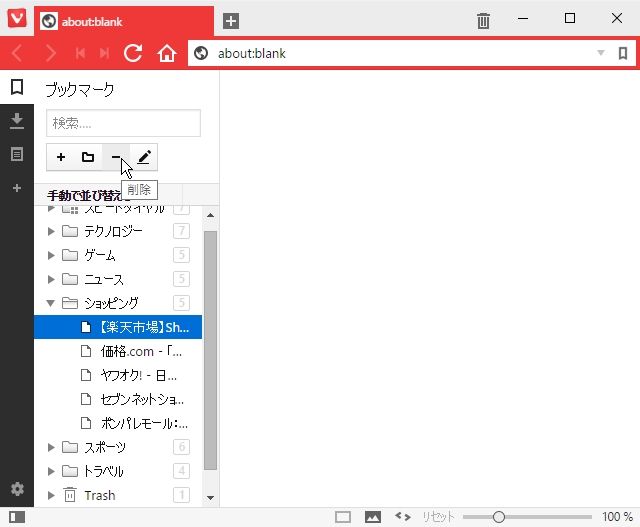Select the テクノロジー folder row
Image resolution: width=640 pixels, height=527 pixels.
coord(118,231)
